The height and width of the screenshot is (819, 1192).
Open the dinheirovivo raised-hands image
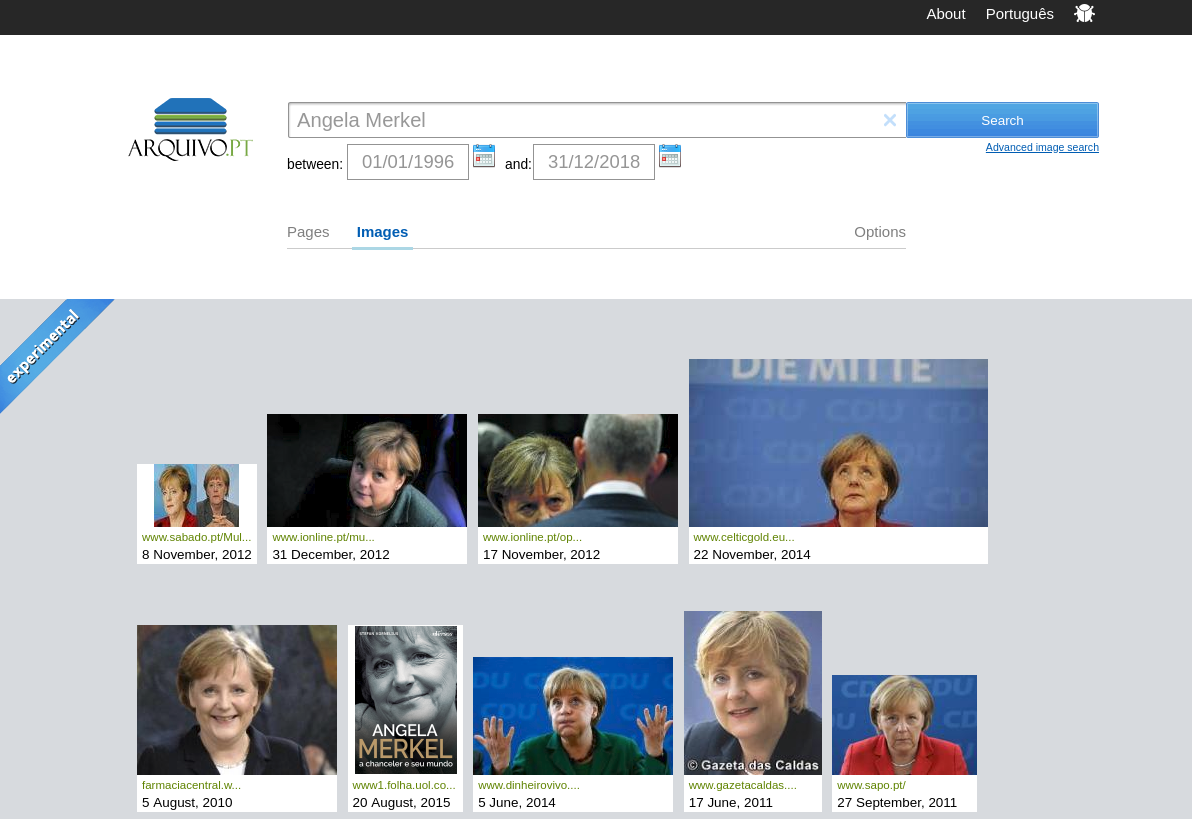[572, 716]
